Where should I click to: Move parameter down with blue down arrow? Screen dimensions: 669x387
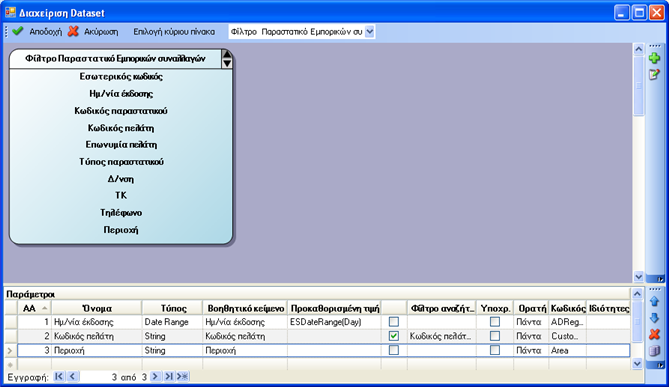[654, 318]
